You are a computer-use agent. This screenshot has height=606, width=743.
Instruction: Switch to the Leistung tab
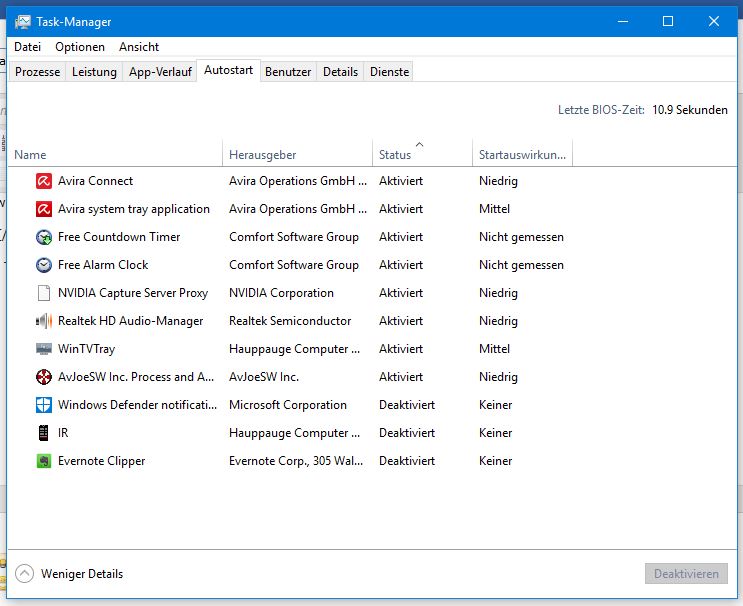[94, 72]
